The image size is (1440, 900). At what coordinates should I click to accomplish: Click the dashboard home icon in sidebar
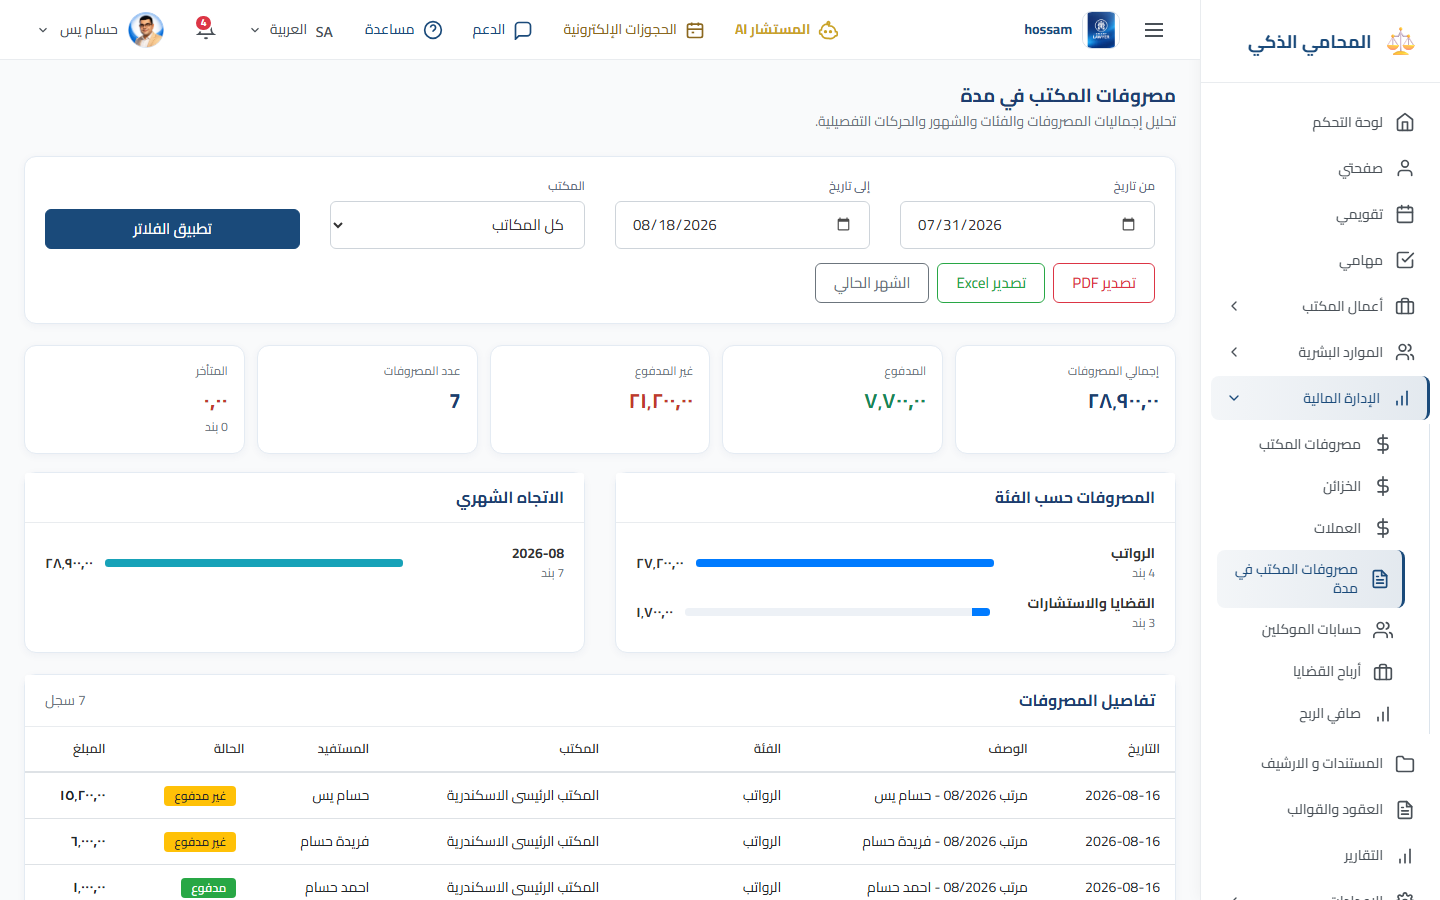(1405, 122)
